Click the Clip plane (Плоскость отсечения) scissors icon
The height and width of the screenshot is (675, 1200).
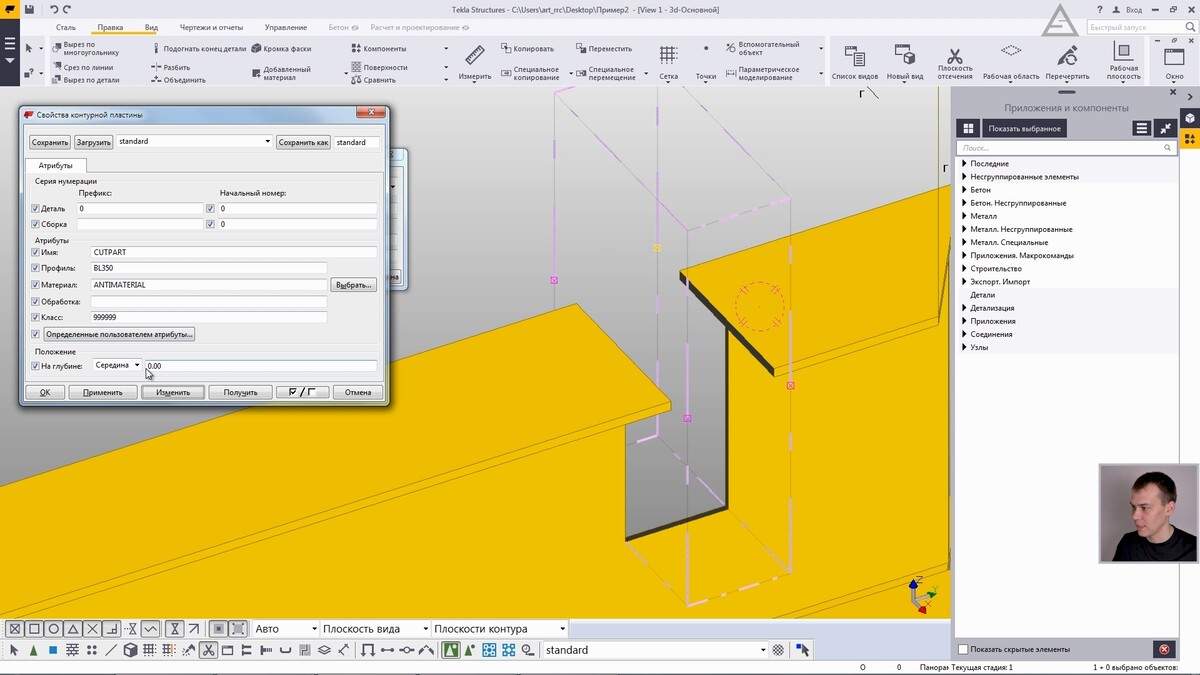tap(954, 56)
